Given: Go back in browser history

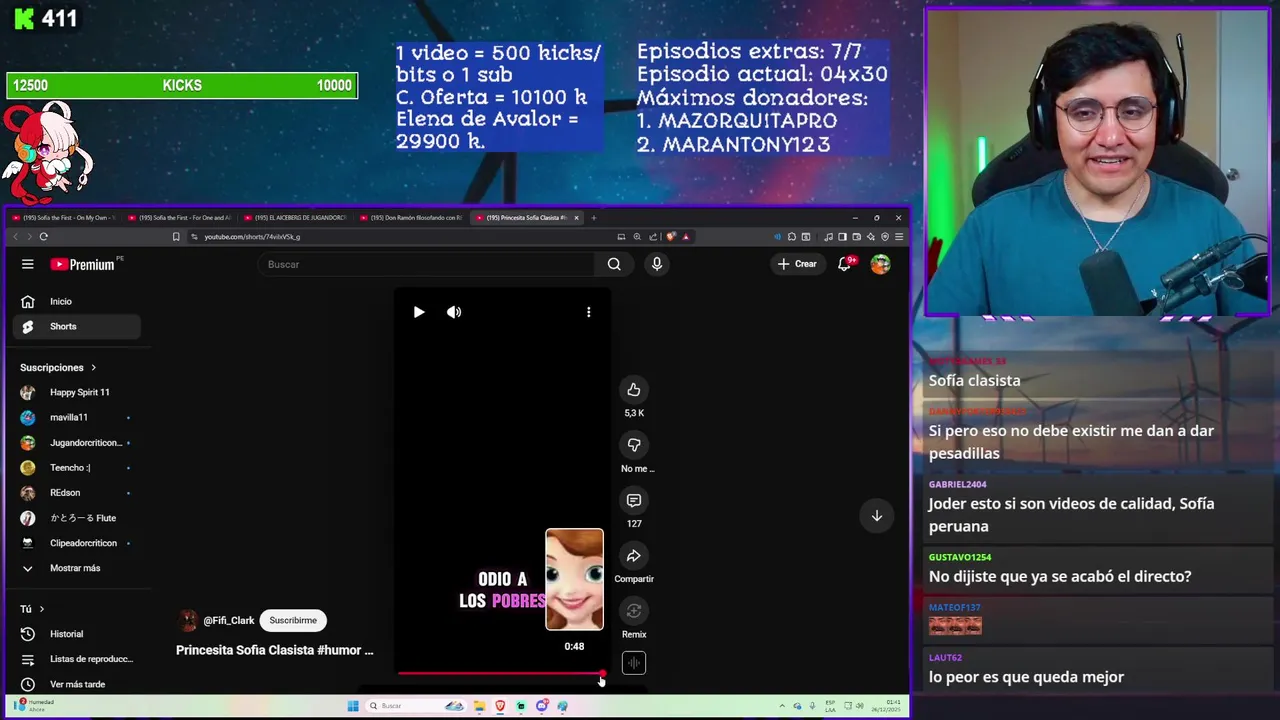Looking at the screenshot, I should click(15, 237).
